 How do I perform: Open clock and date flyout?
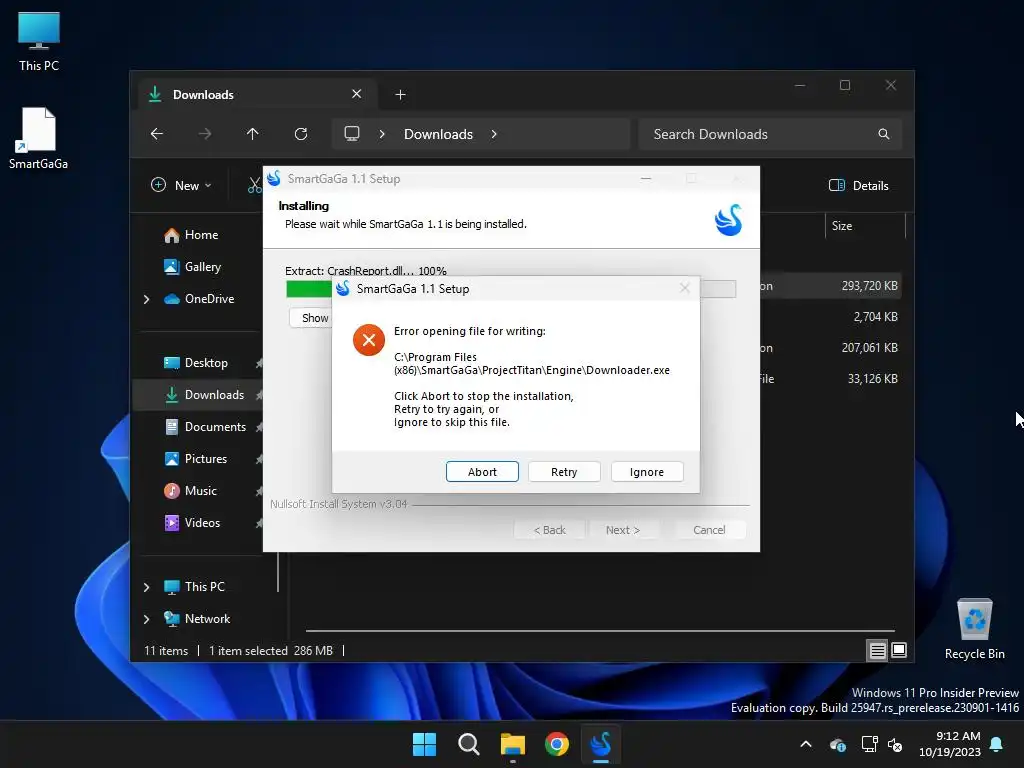click(950, 744)
